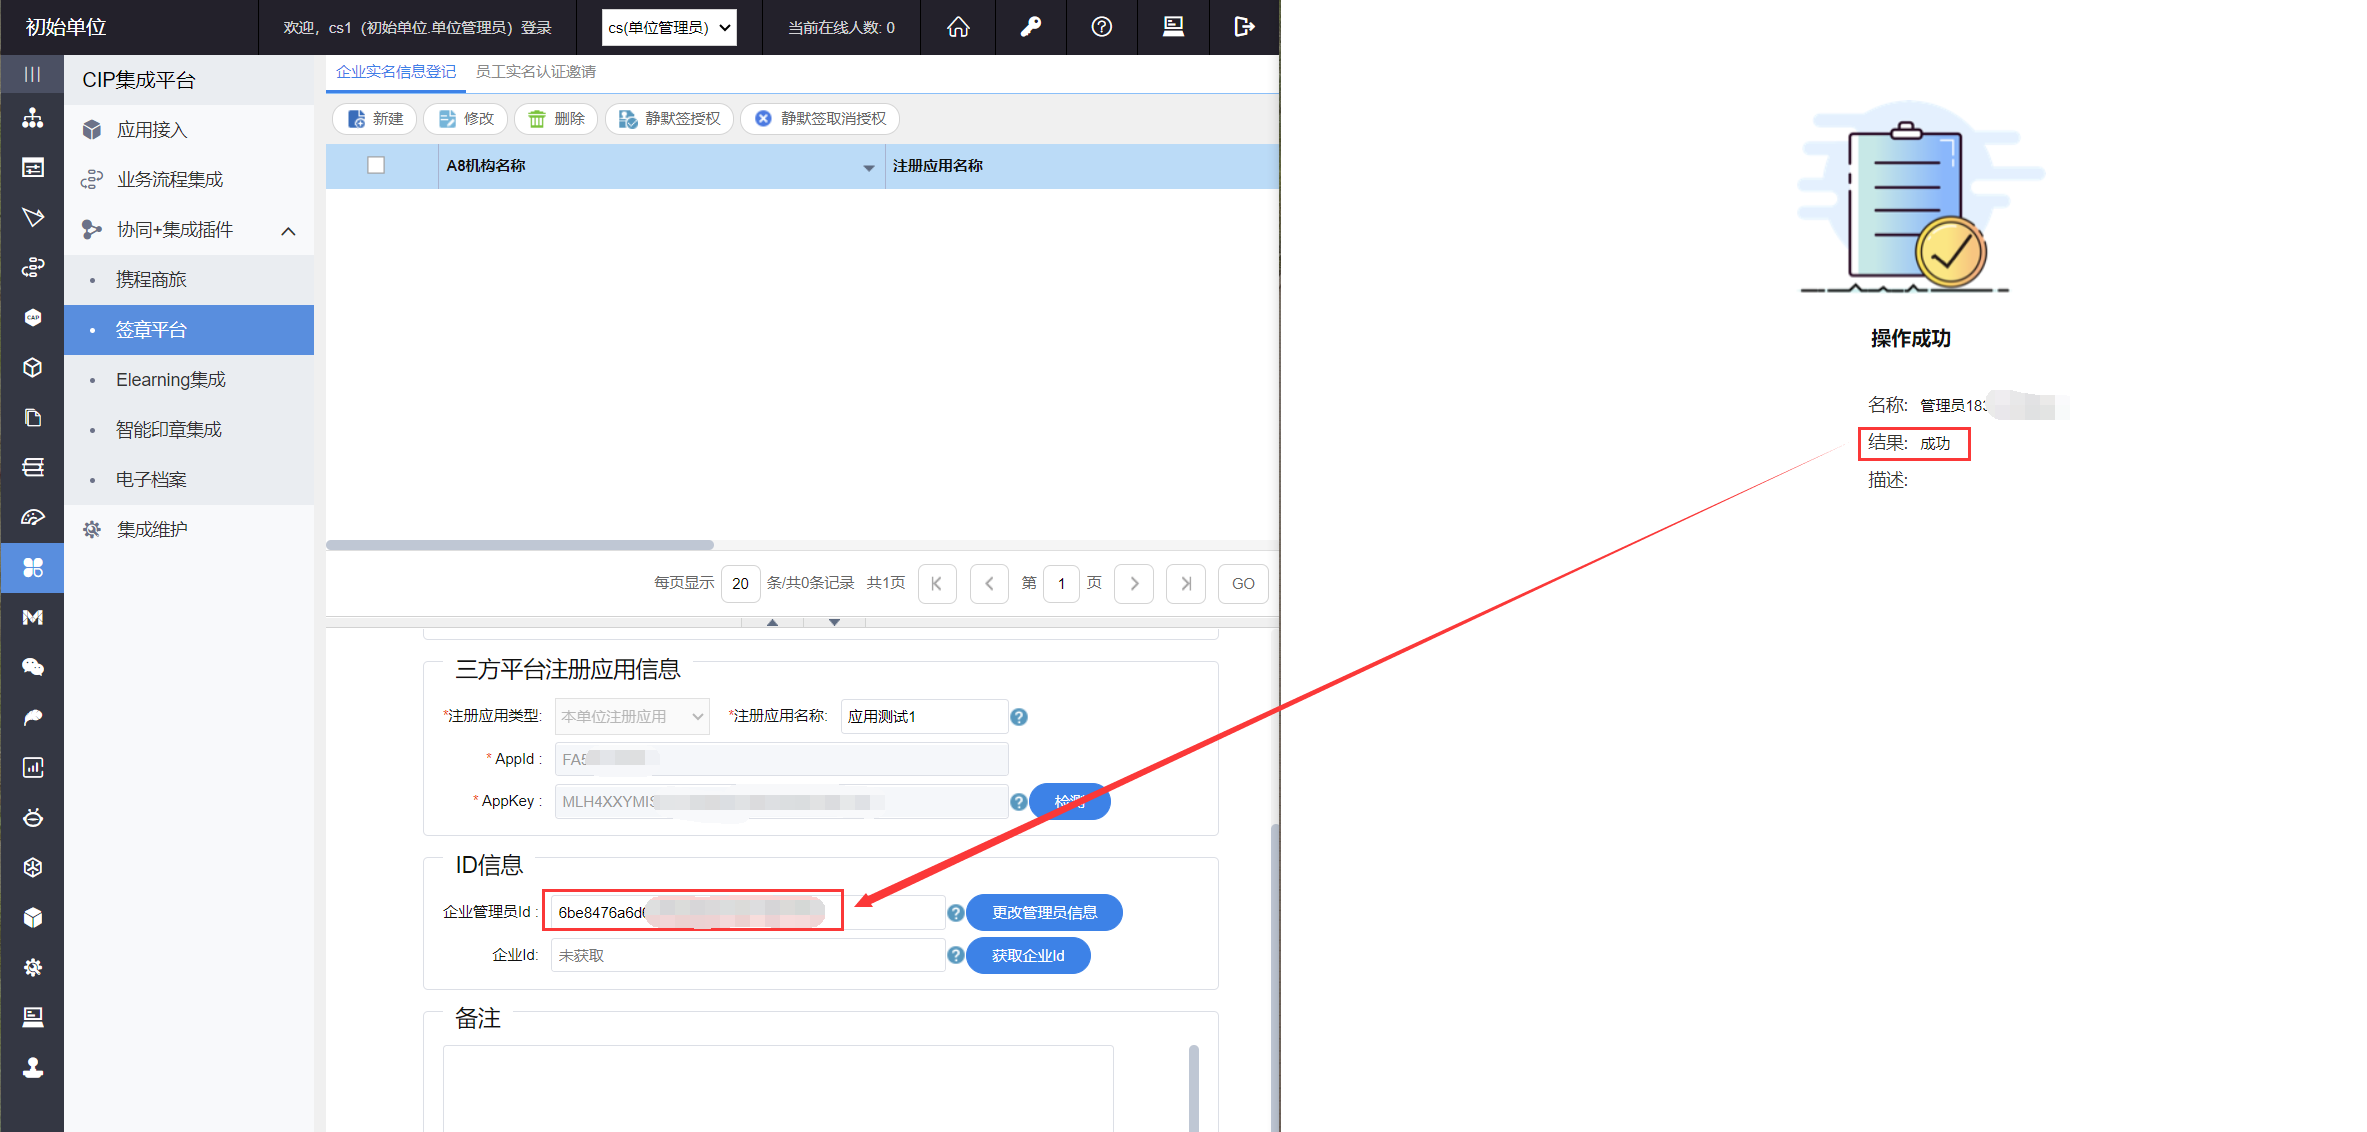Click the table's horizontal scrollbar
2367x1132 pixels.
520,545
